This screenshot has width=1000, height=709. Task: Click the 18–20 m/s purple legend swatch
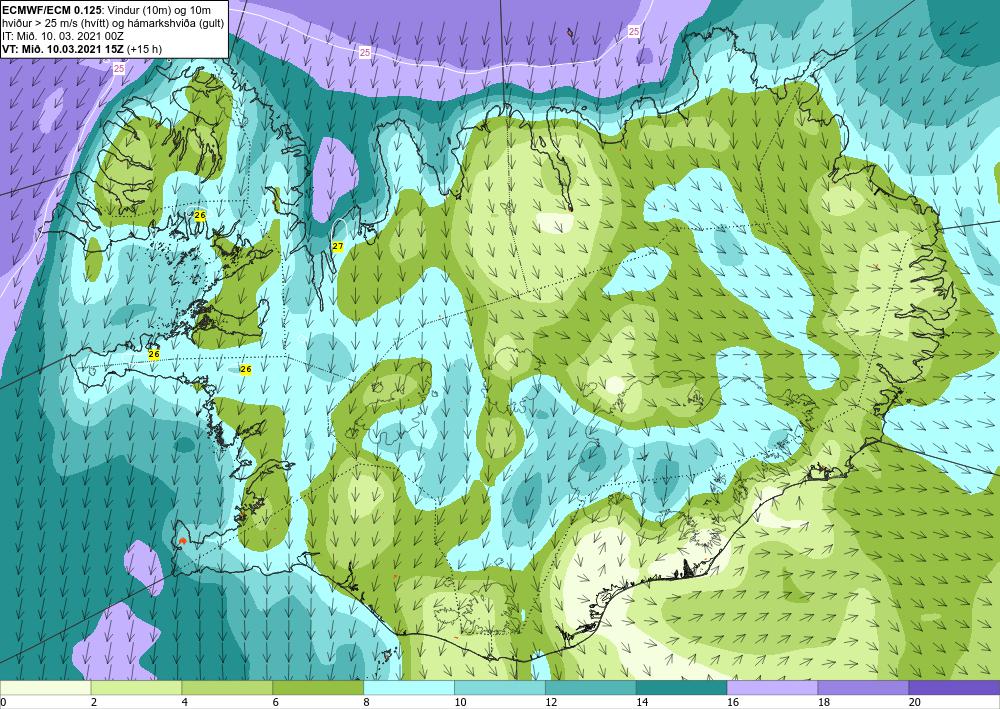(x=863, y=688)
